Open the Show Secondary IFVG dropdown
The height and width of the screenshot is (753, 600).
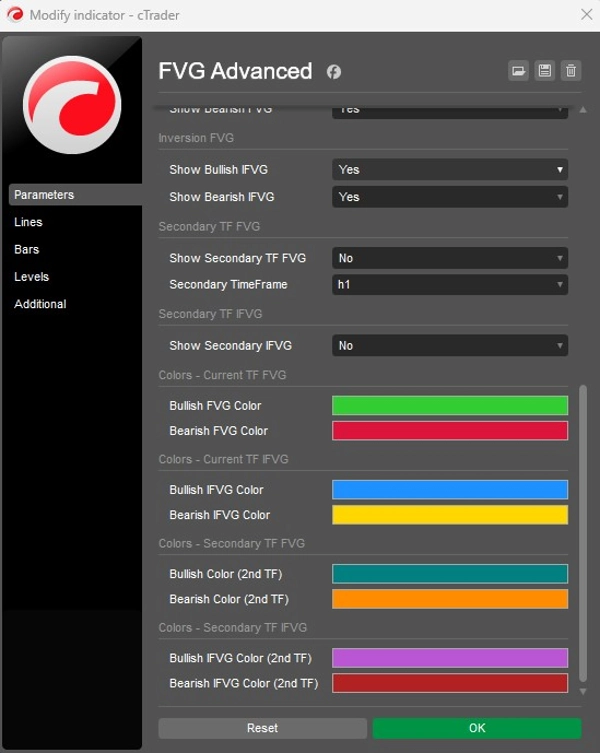coord(450,346)
